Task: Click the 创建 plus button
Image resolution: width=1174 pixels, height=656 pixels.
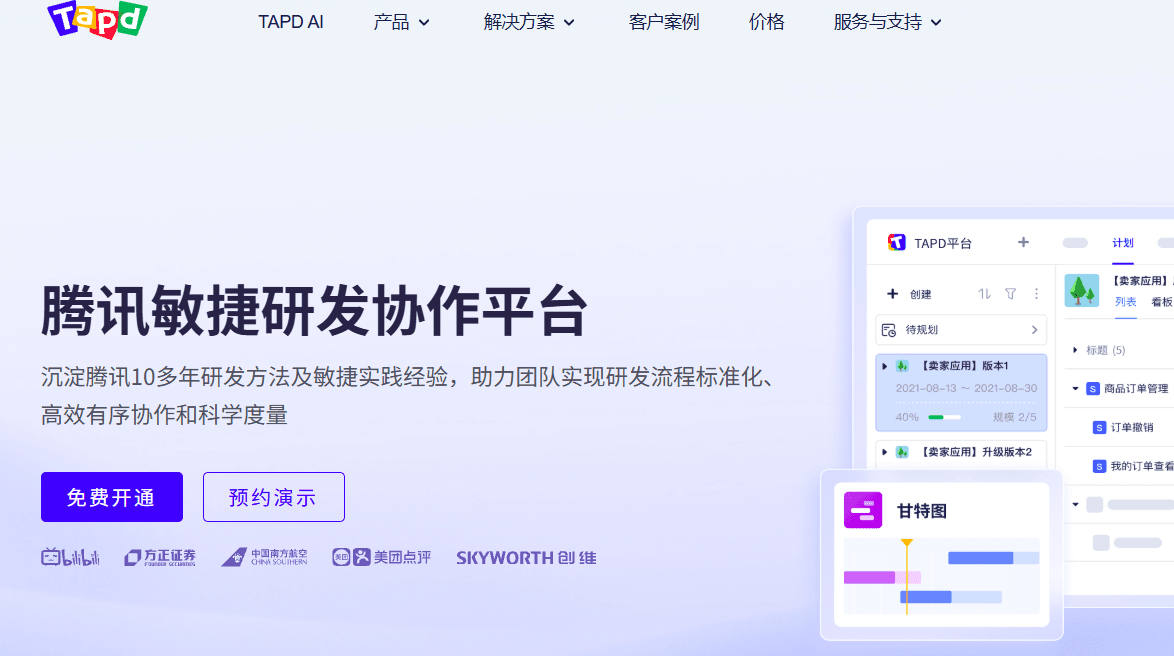Action: pyautogui.click(x=892, y=294)
